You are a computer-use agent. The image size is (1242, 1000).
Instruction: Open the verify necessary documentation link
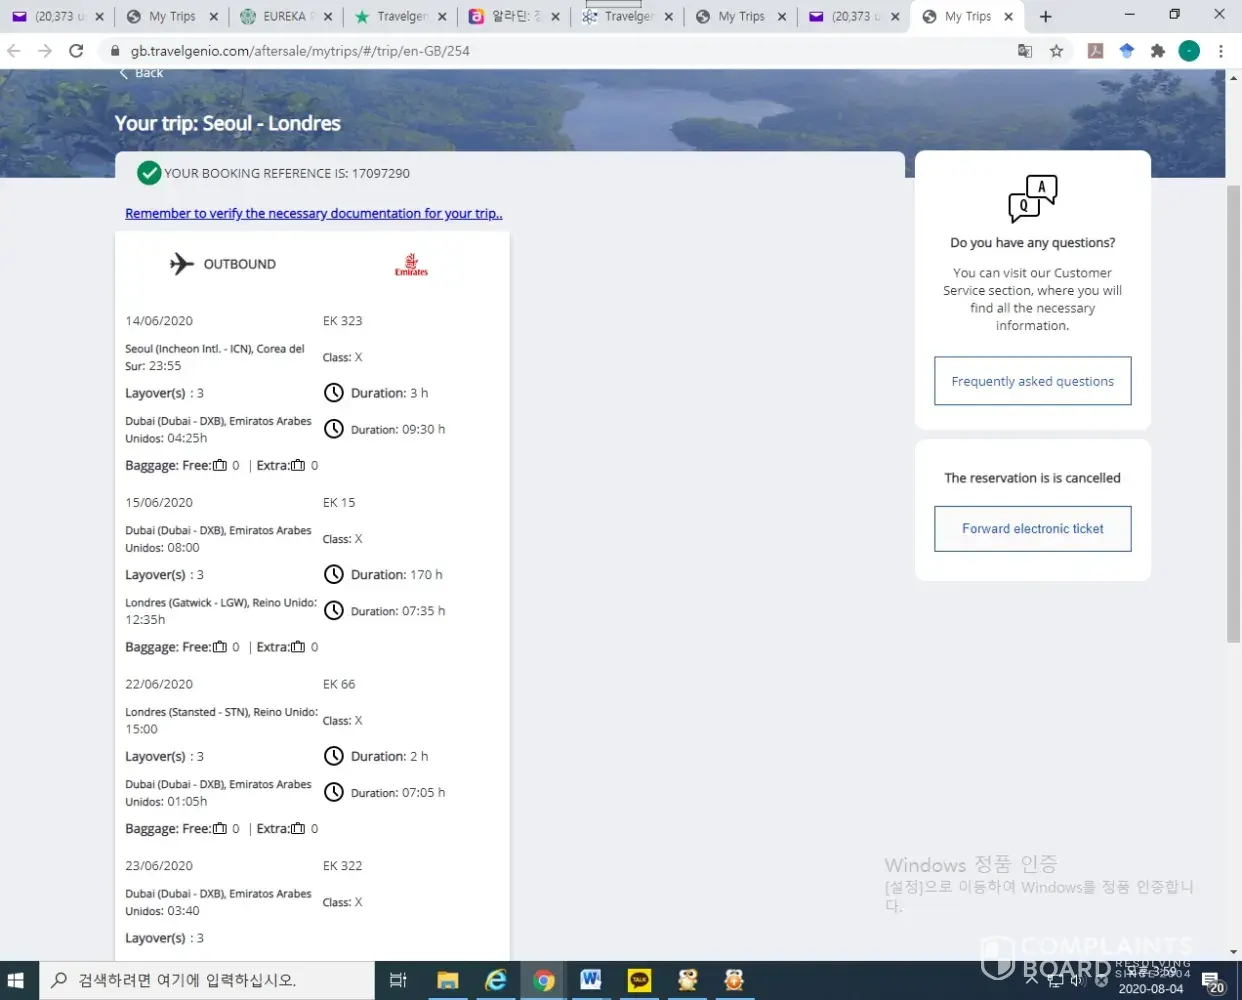point(313,214)
